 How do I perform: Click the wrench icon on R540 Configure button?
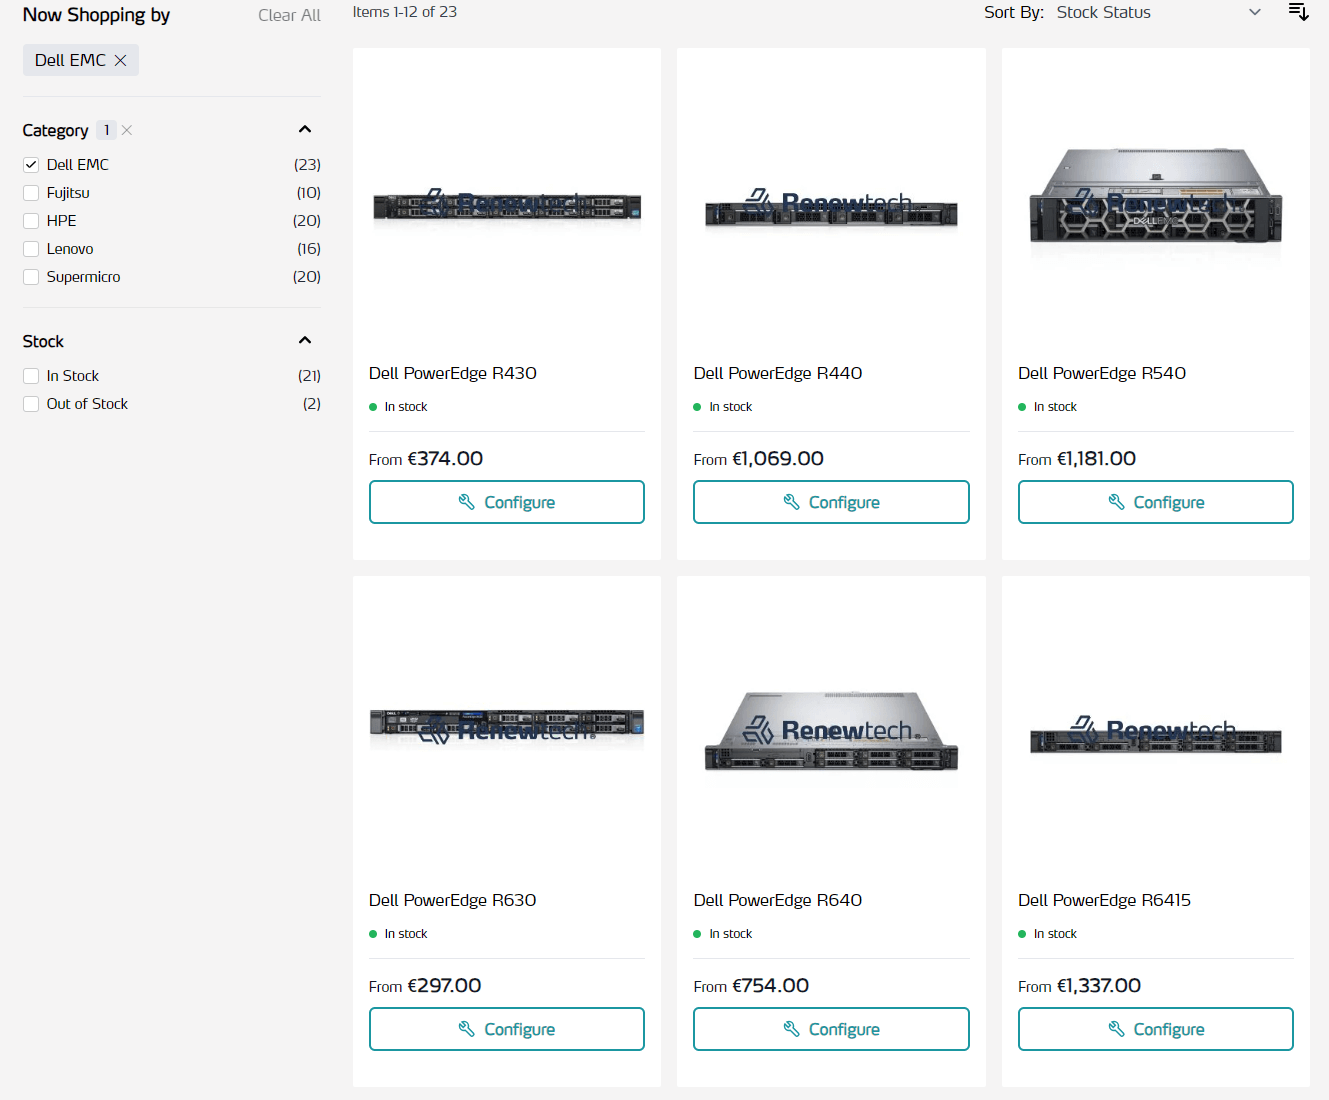click(x=1116, y=502)
